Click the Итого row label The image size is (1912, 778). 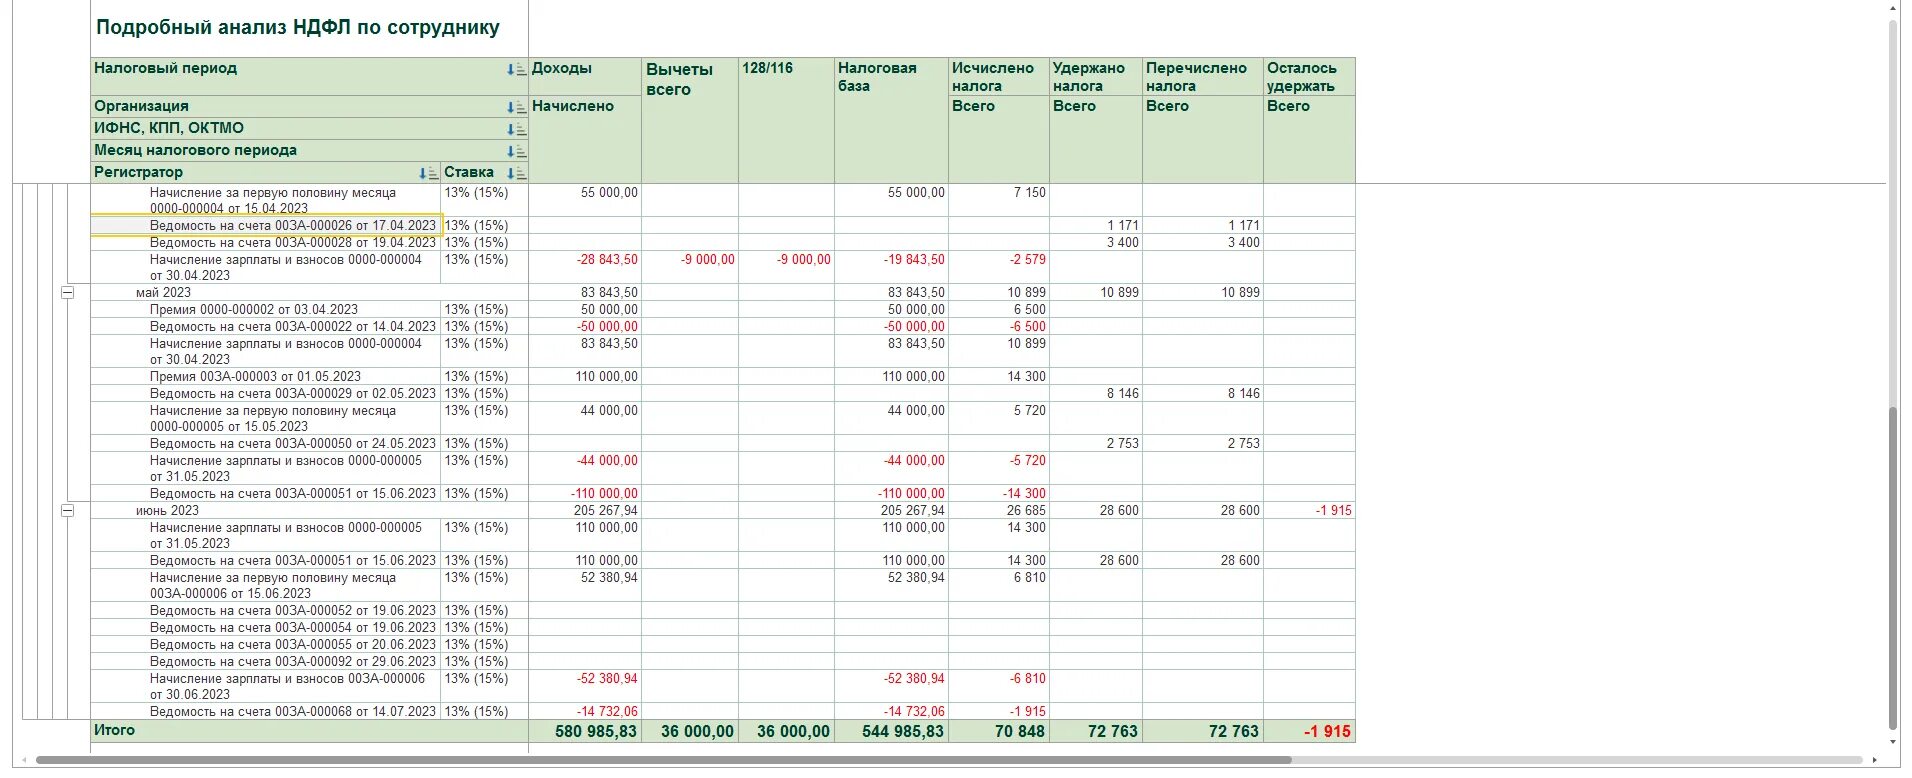pos(114,731)
